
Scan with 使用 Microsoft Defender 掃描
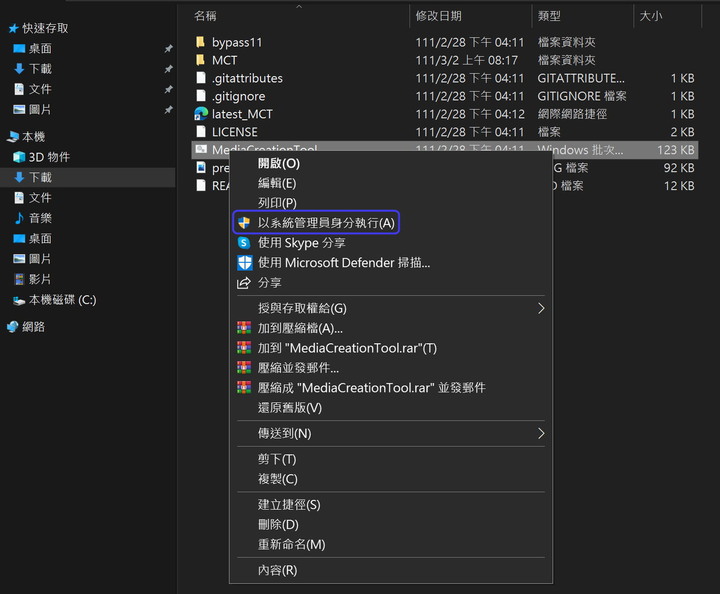click(x=390, y=263)
